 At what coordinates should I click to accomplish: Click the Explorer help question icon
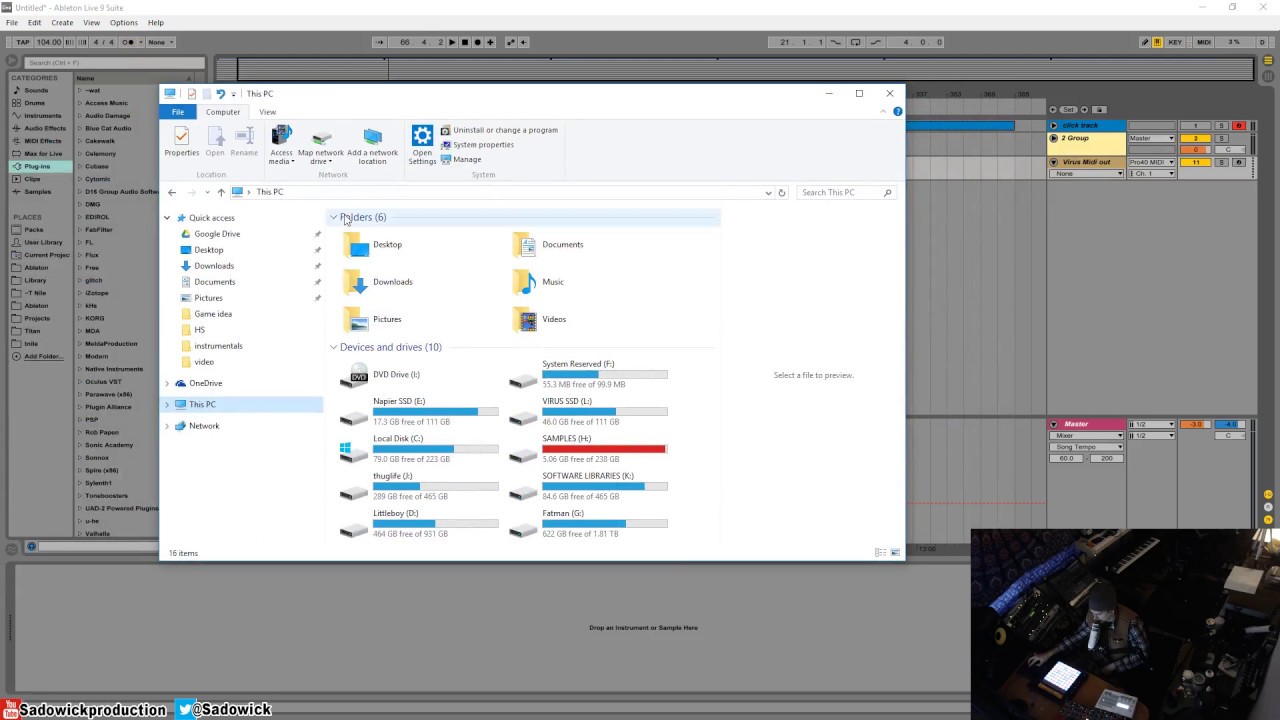coord(897,112)
